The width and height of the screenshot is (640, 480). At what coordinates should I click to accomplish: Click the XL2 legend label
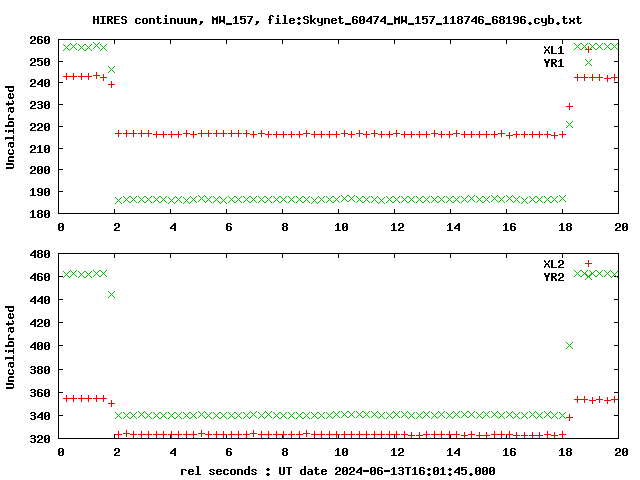click(x=553, y=264)
